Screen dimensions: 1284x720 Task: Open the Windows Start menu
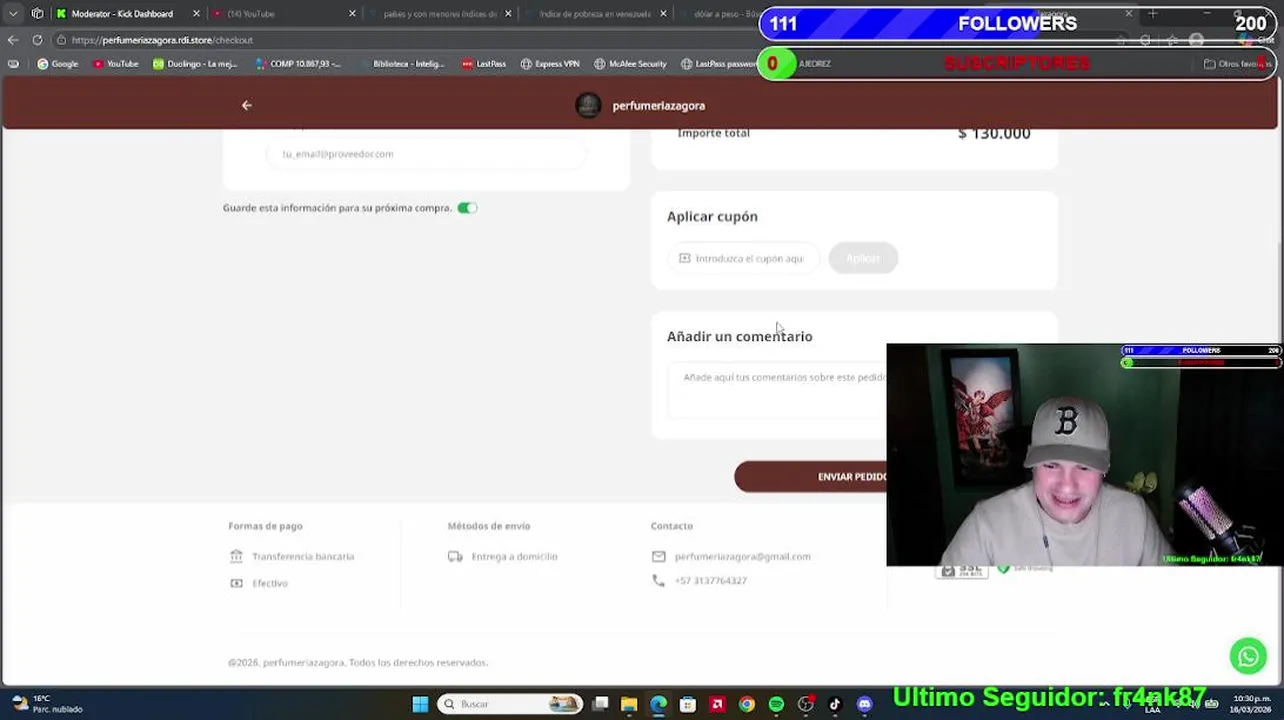420,704
